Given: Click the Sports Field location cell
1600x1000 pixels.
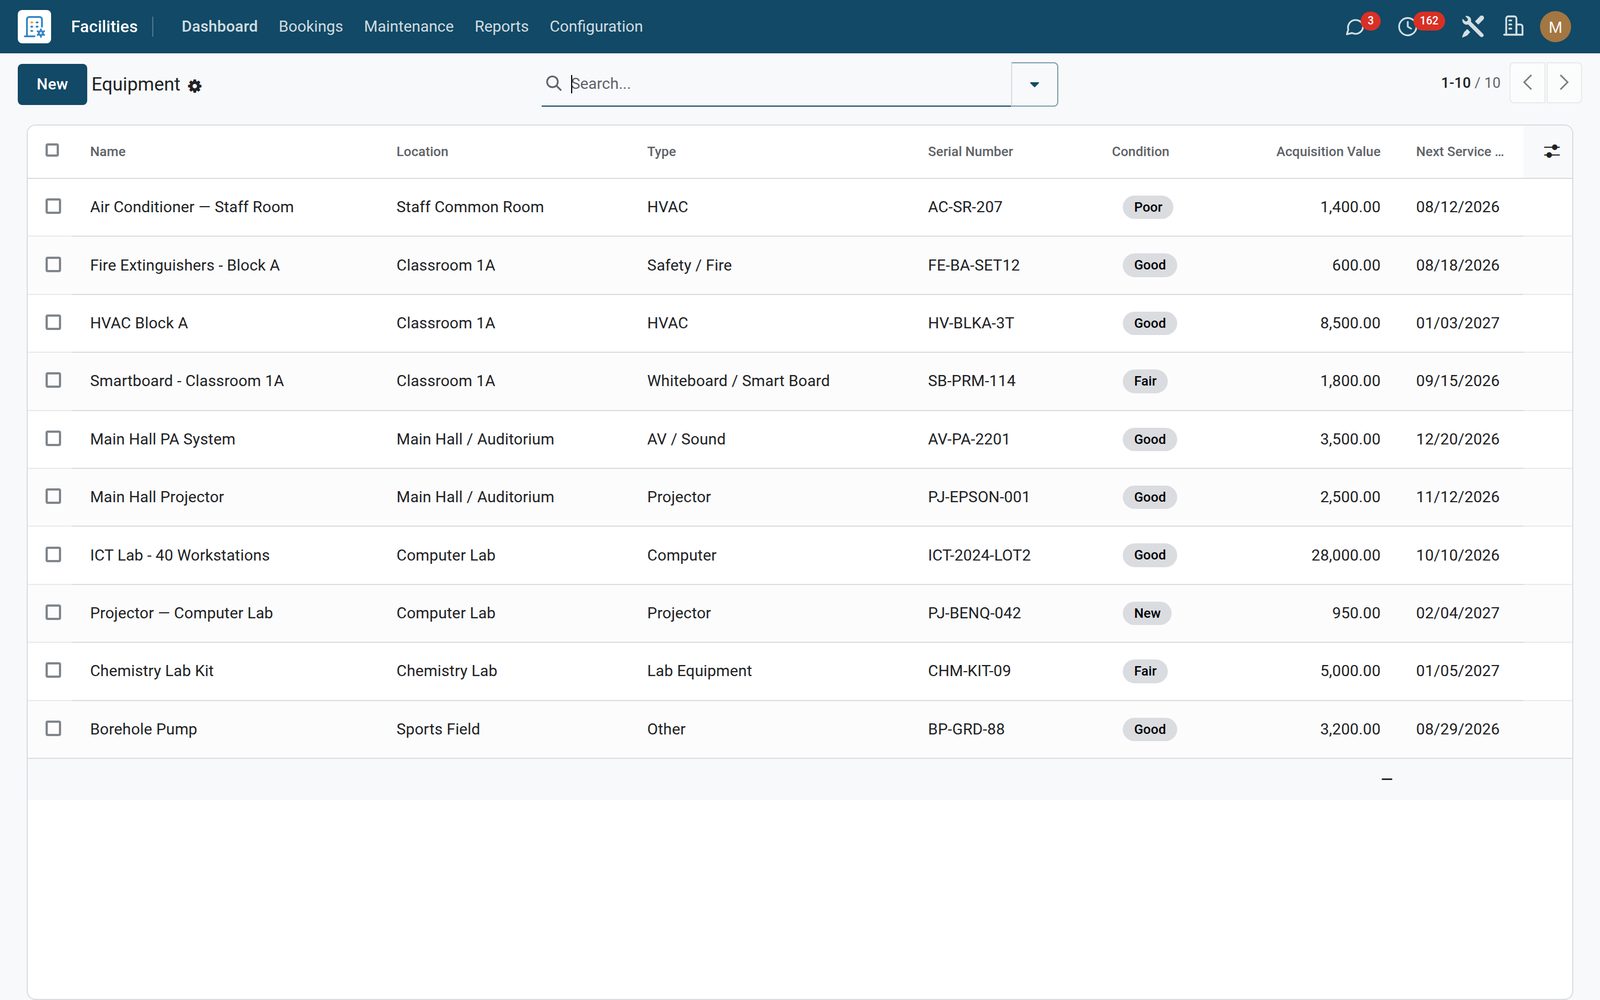Looking at the screenshot, I should (438, 729).
